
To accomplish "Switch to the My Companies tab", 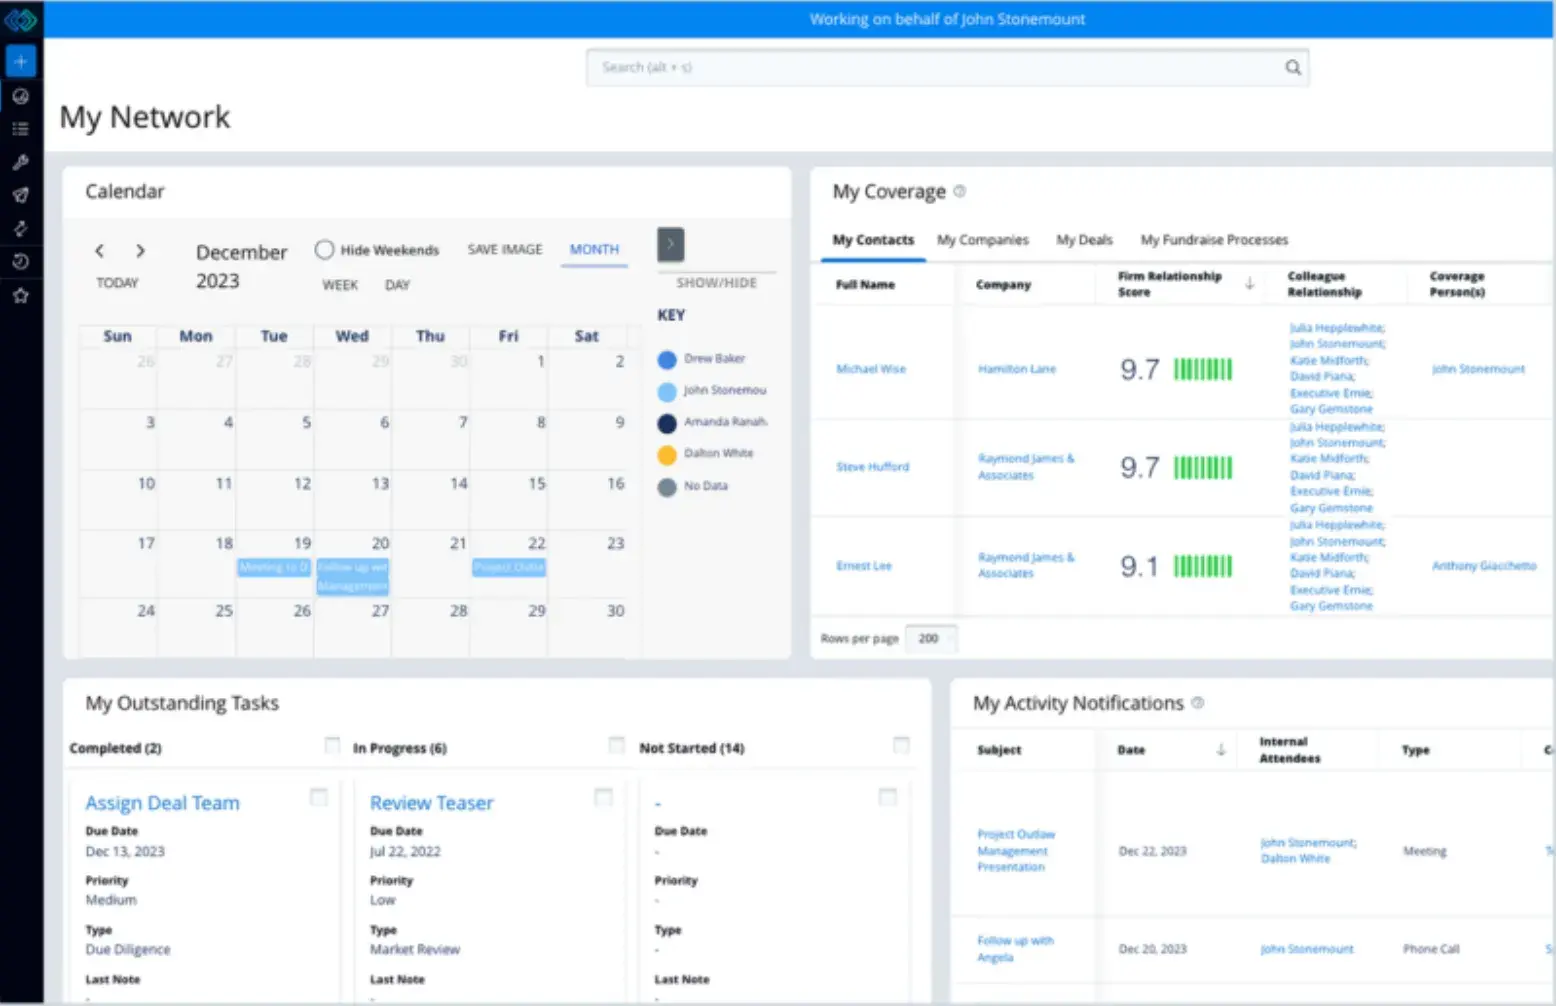I will pos(982,240).
